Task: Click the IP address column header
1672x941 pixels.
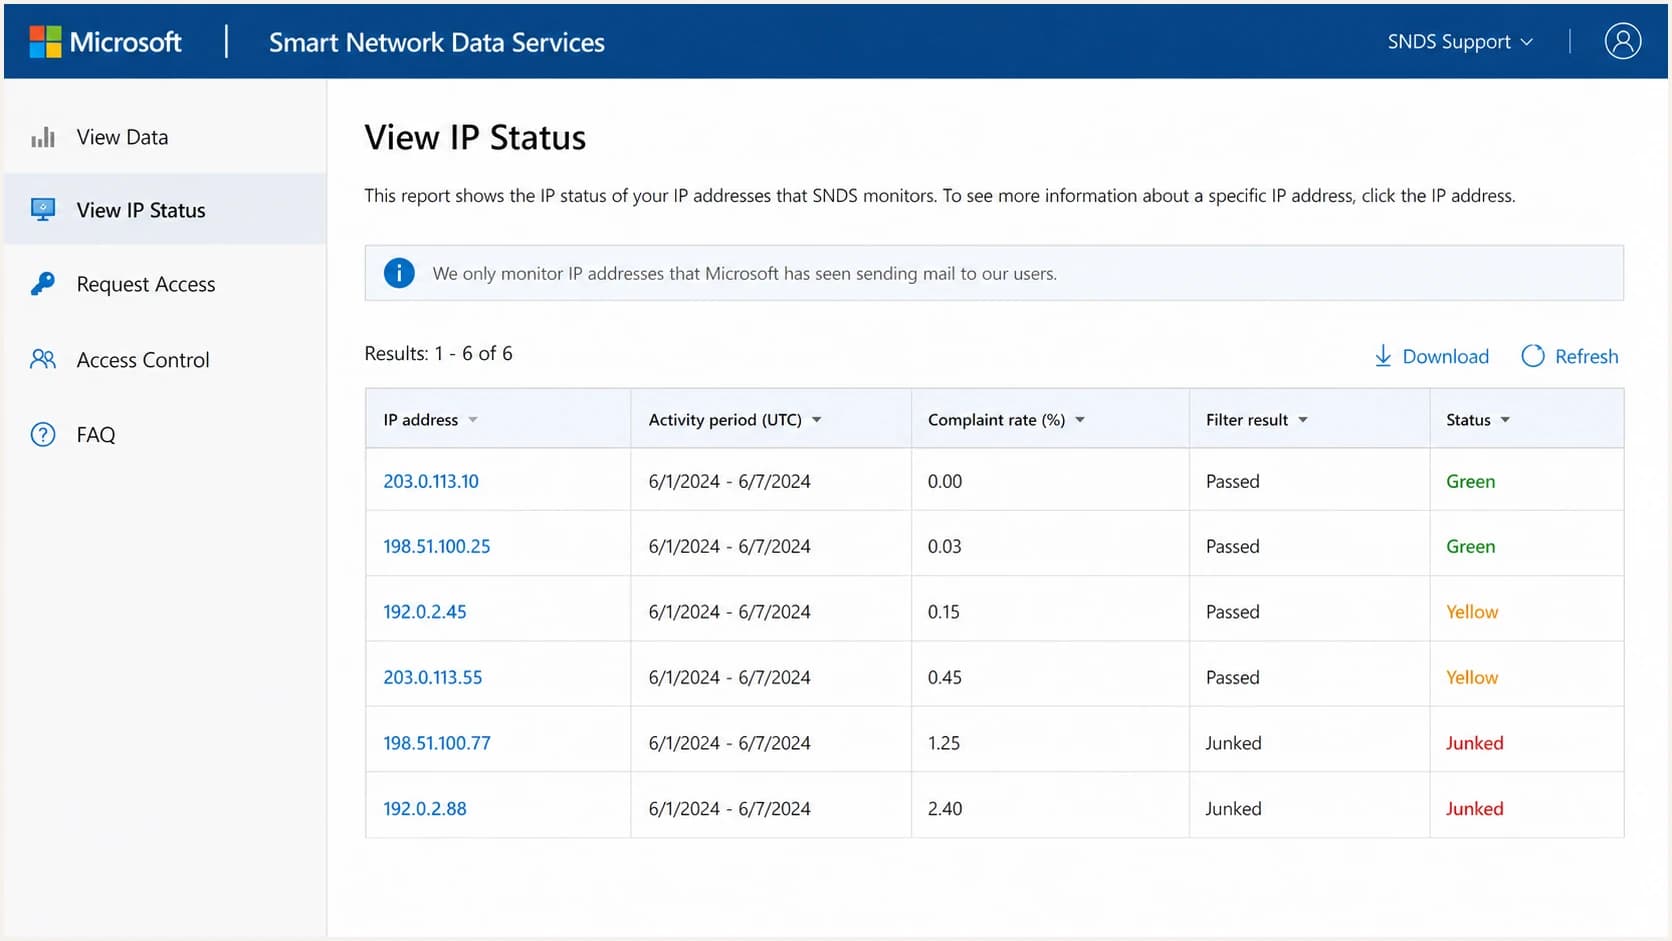Action: point(498,420)
